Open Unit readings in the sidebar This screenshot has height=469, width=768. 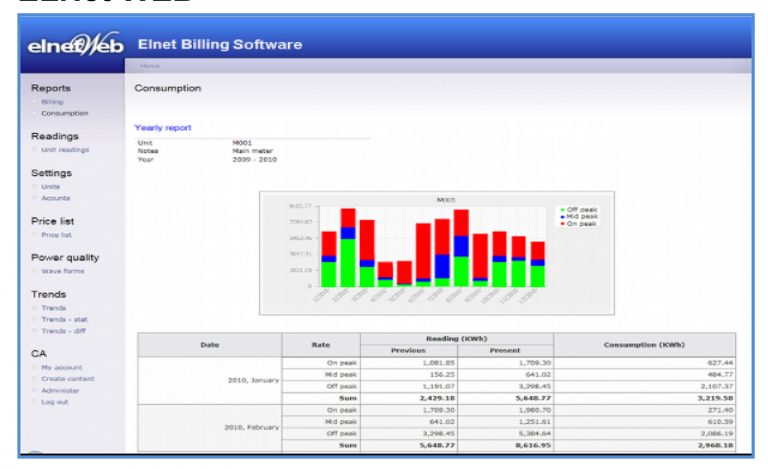tap(65, 150)
